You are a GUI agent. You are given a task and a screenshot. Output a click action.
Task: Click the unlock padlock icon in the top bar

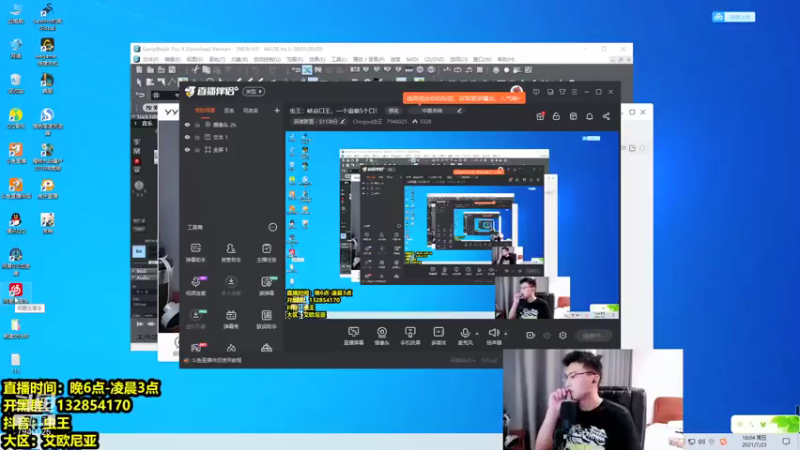(556, 116)
